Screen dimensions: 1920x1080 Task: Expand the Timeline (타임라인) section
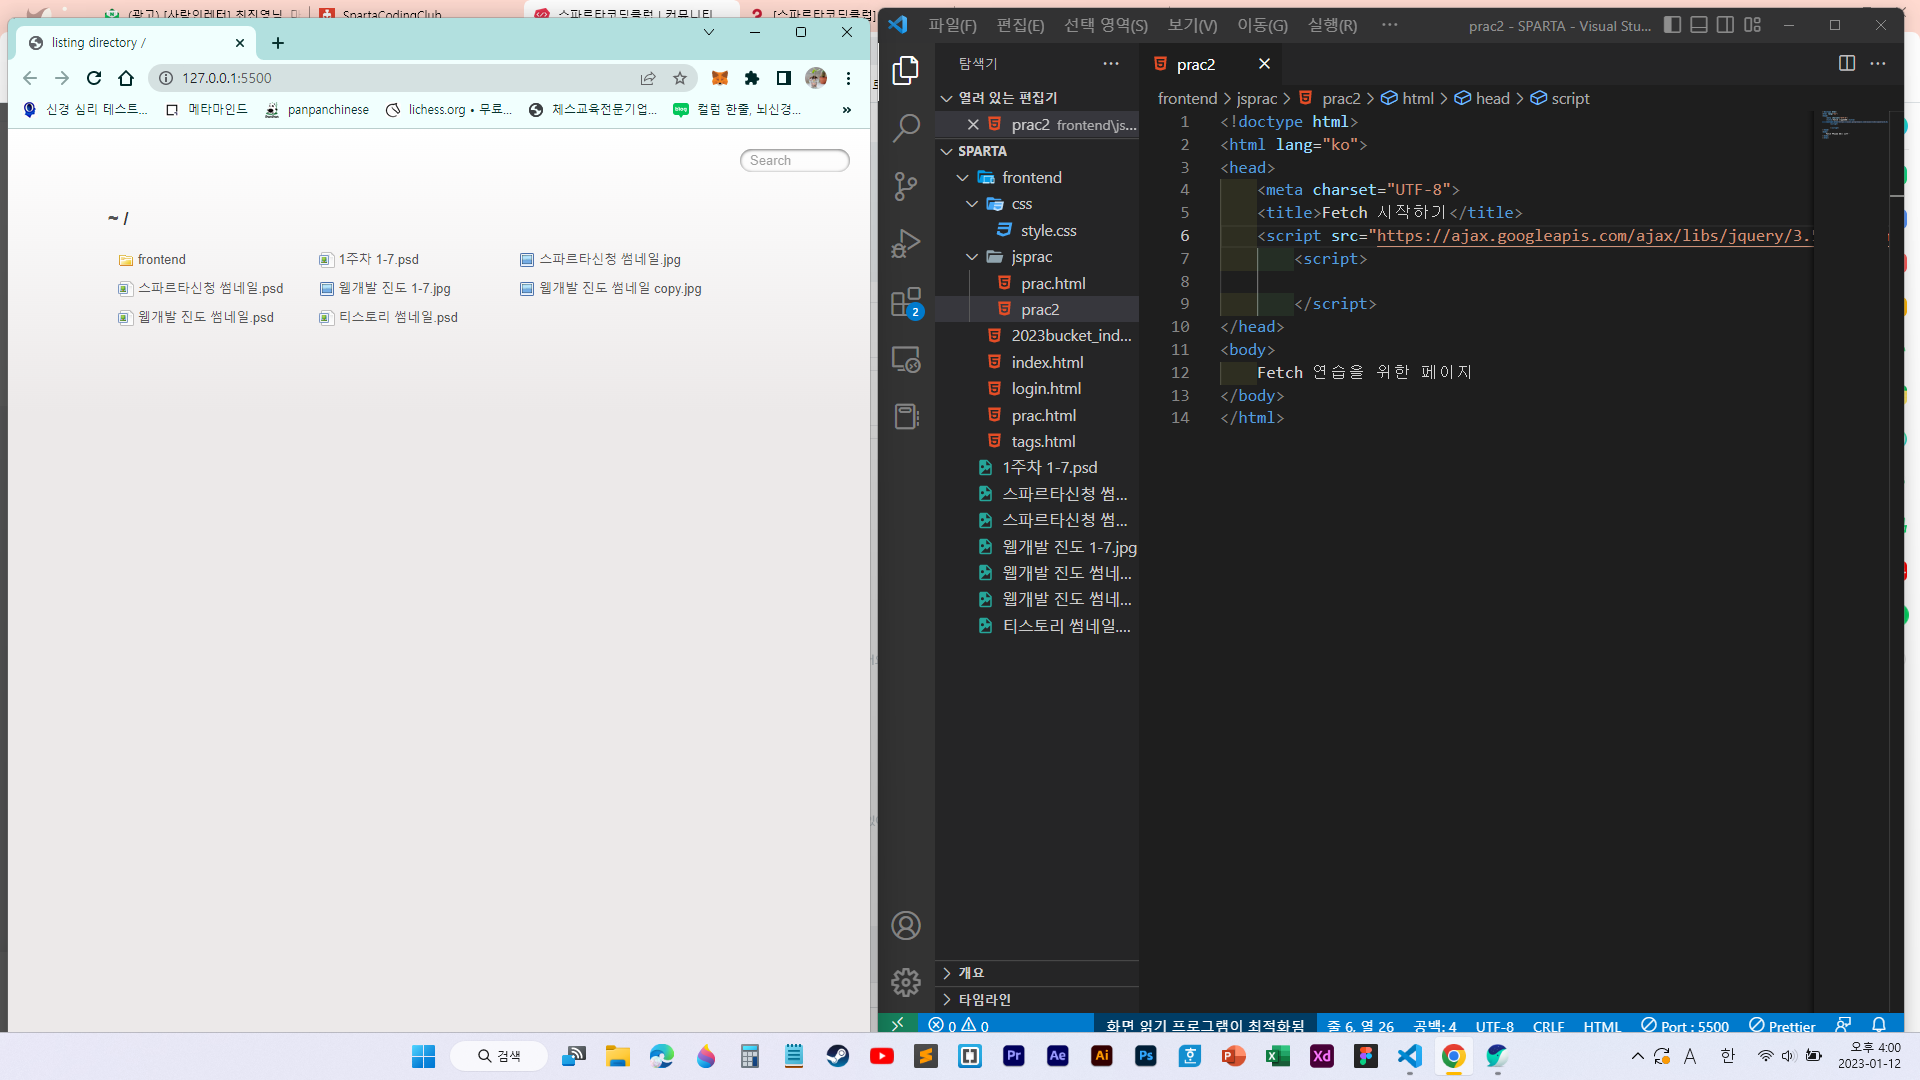pyautogui.click(x=1037, y=999)
